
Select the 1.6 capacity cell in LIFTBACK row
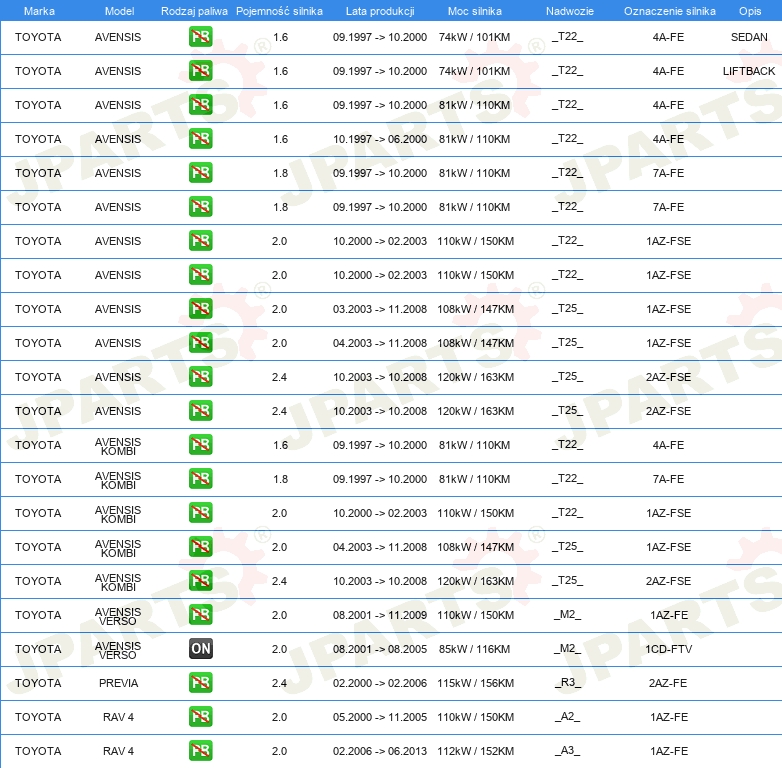280,71
